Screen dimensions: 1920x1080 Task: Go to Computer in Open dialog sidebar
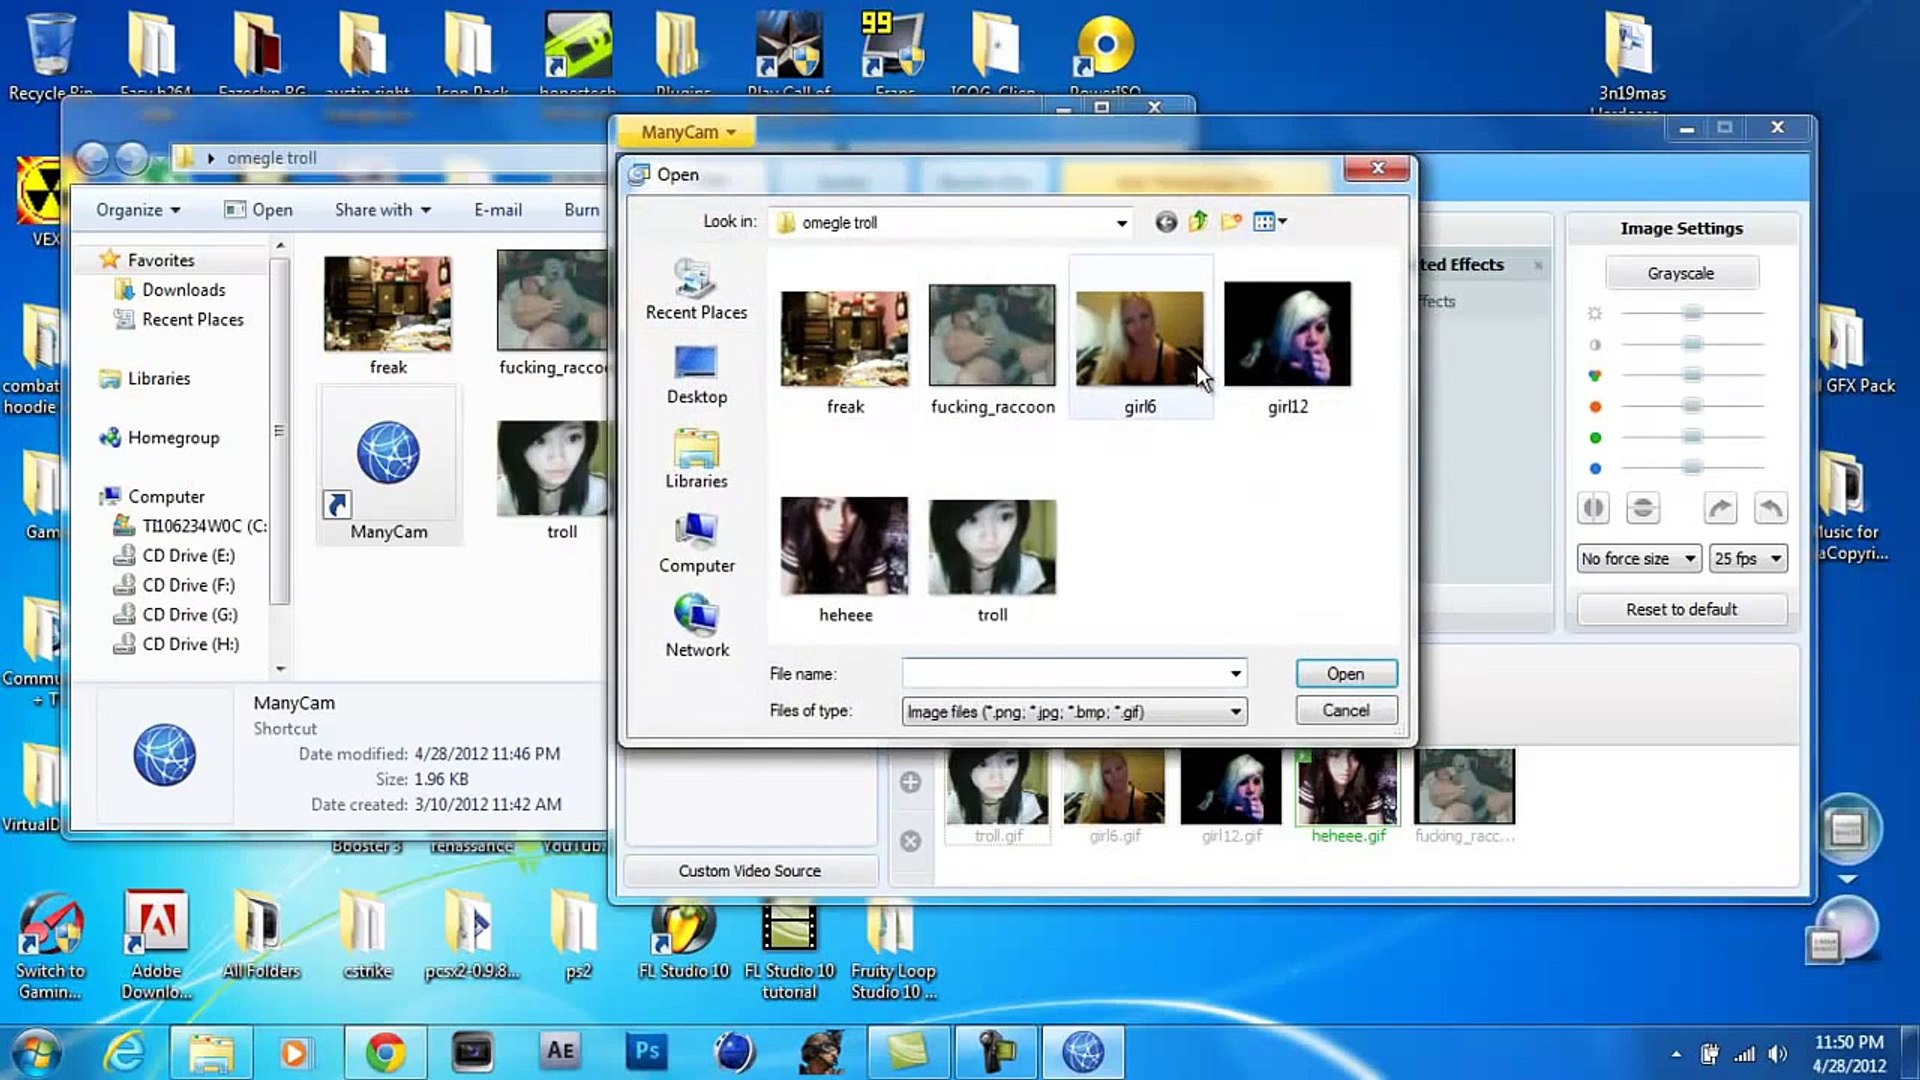tap(696, 544)
